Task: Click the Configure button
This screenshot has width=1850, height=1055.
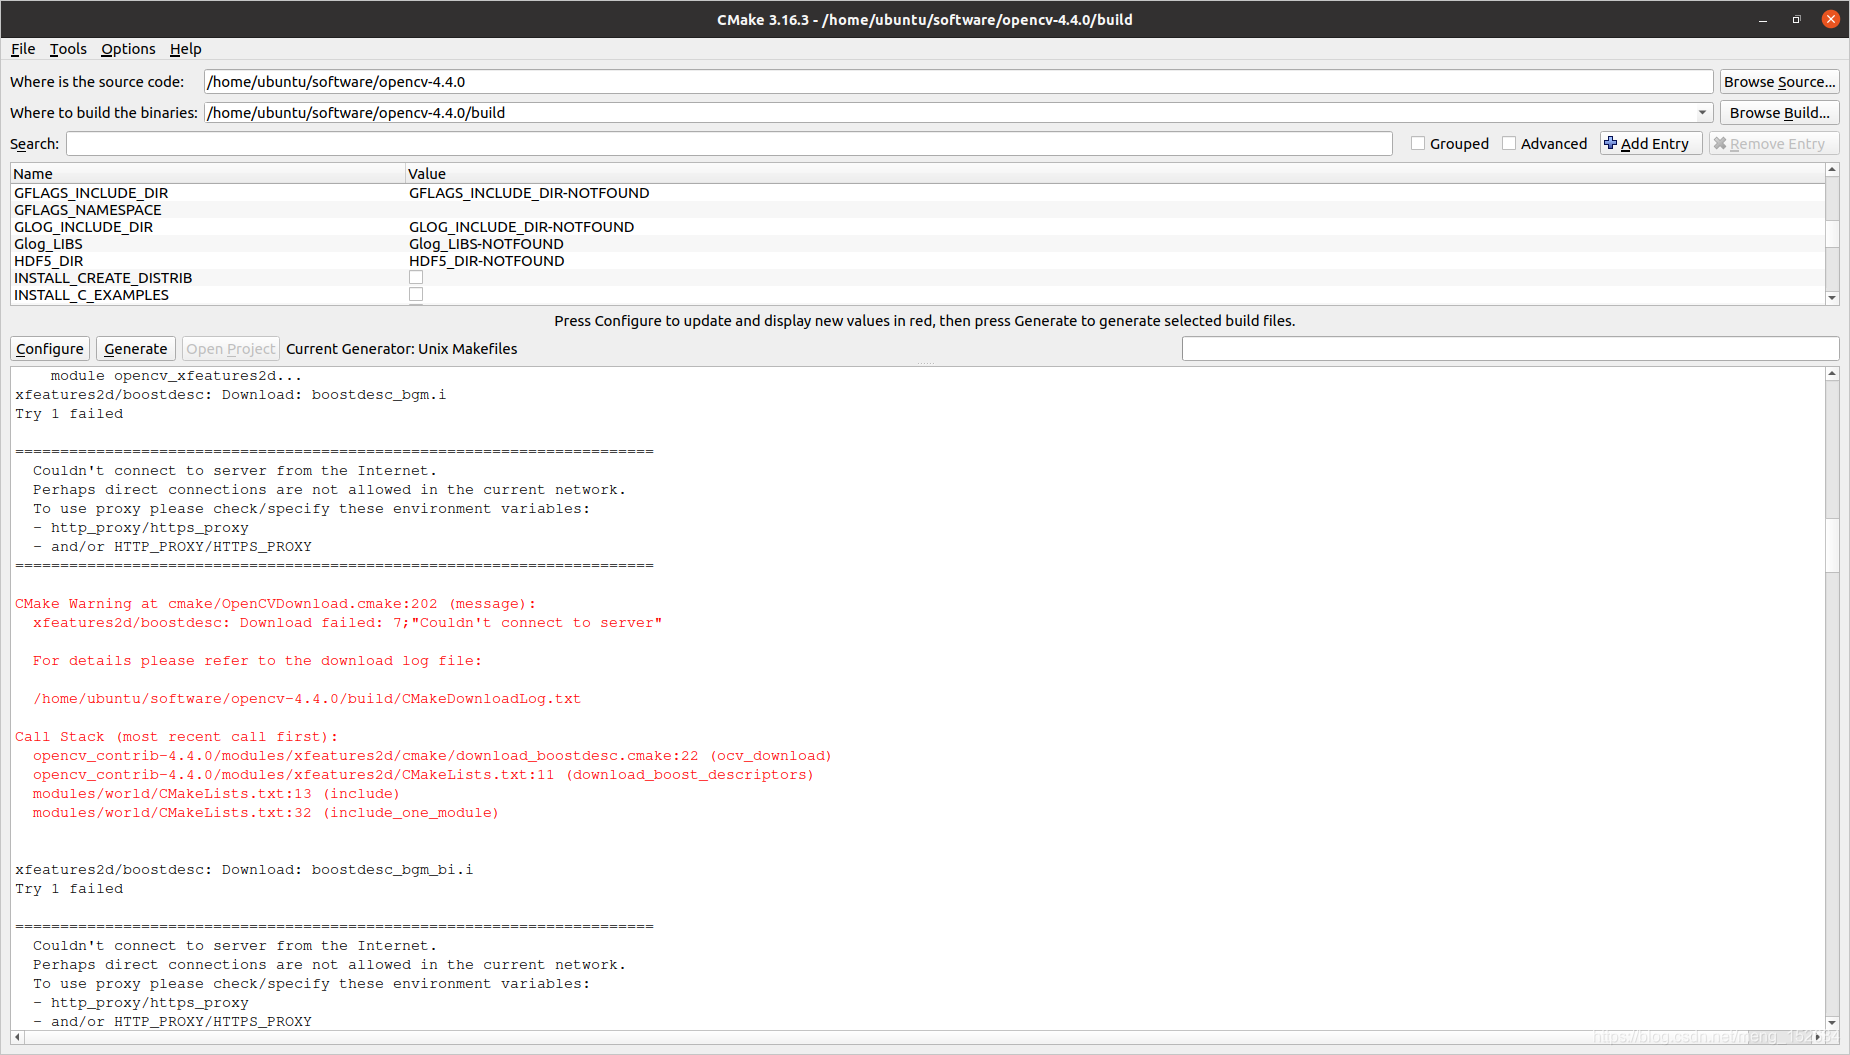Action: [50, 349]
